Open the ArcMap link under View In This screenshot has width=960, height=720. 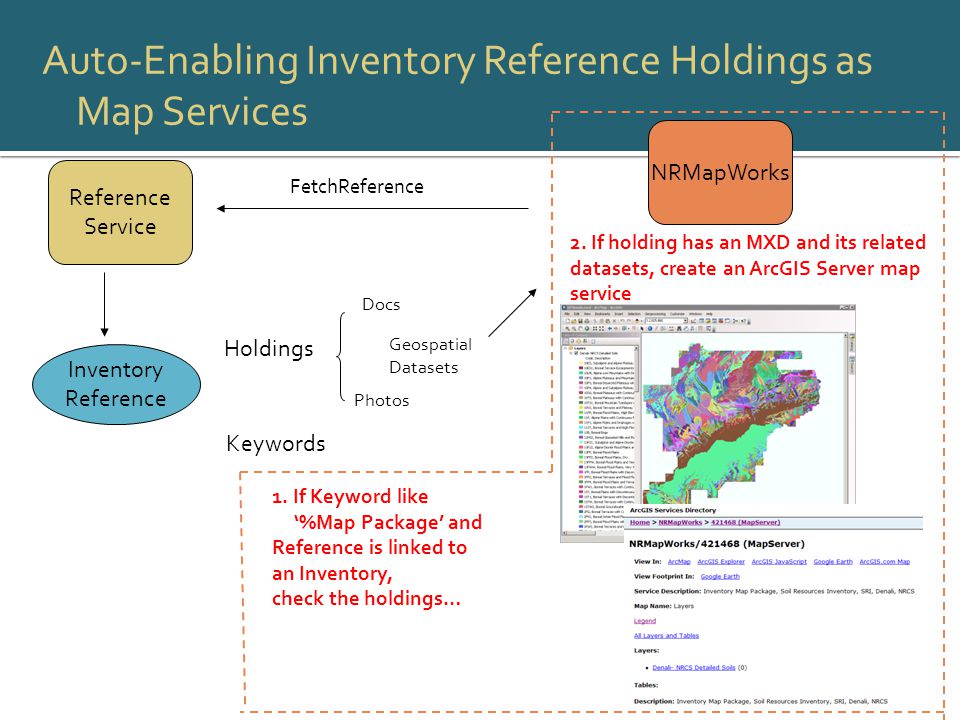[x=678, y=561]
